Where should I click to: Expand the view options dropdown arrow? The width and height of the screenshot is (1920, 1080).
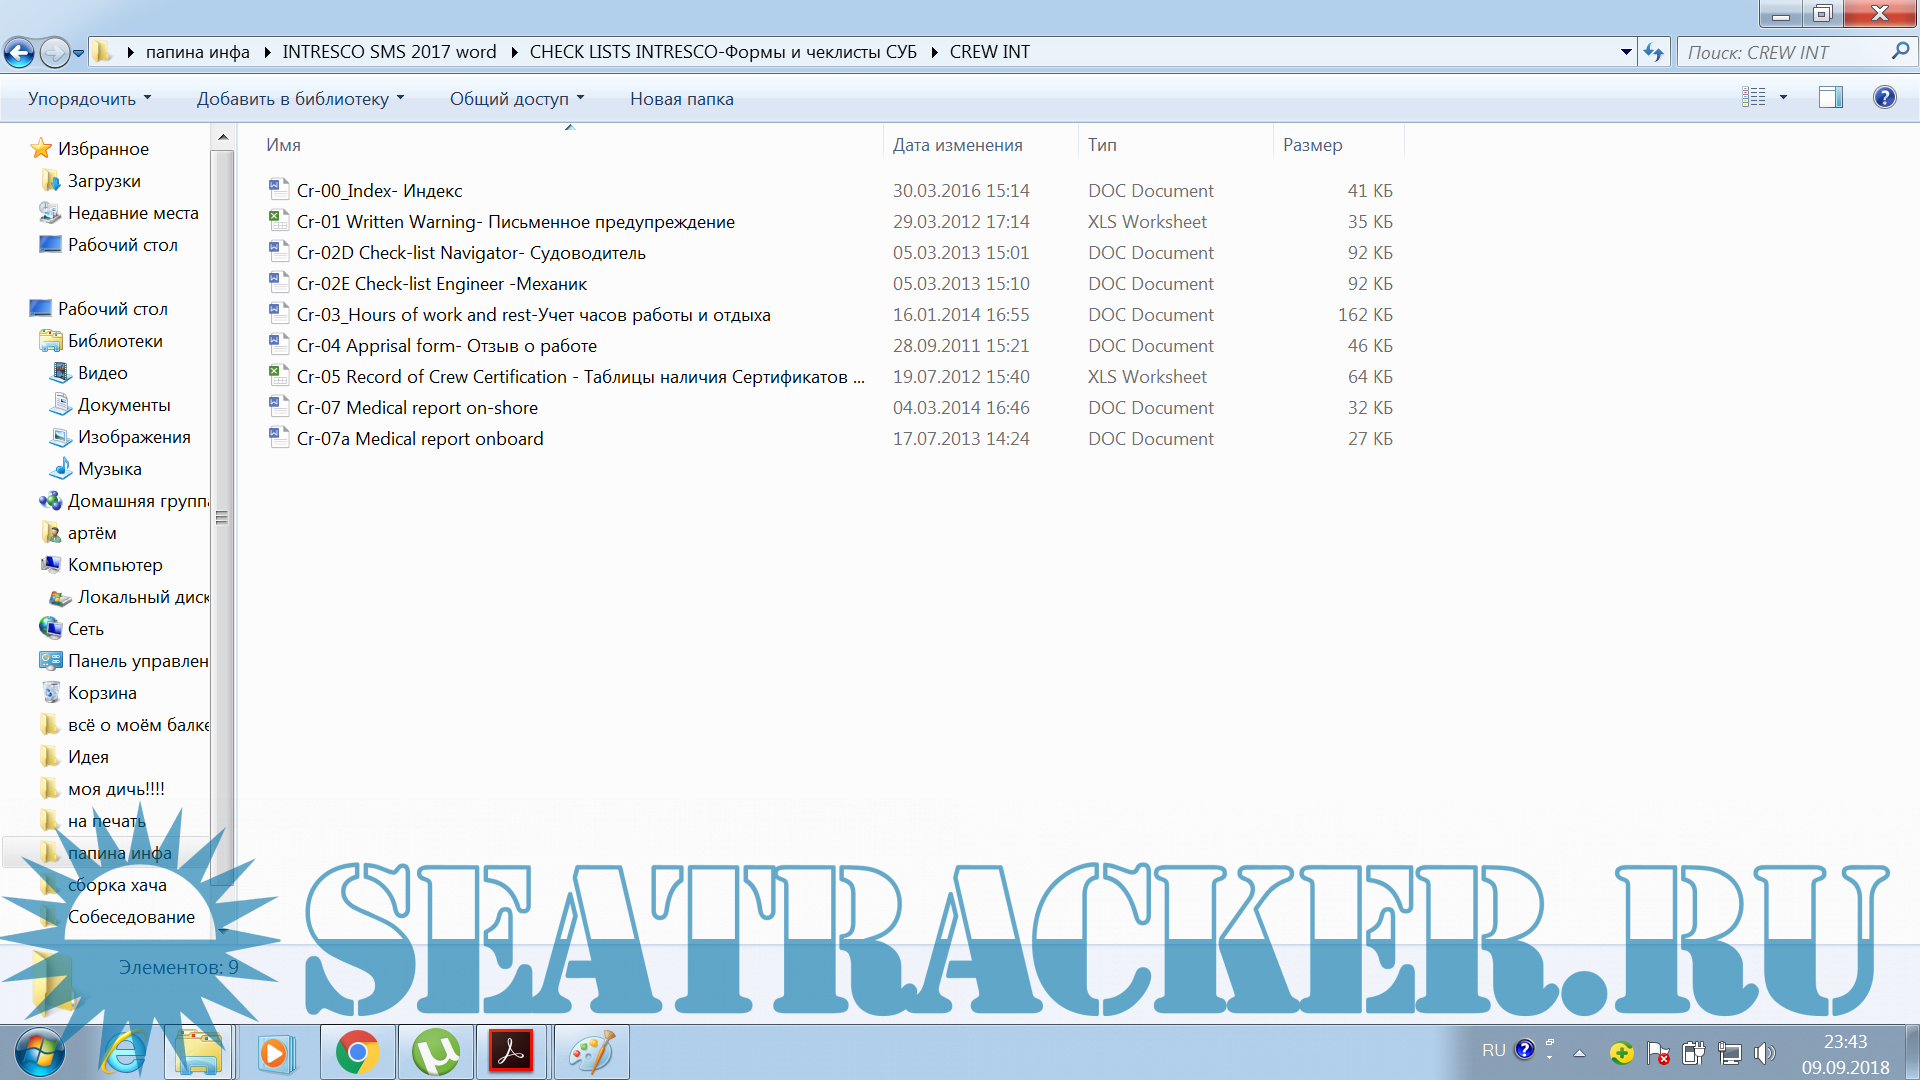(x=1783, y=97)
